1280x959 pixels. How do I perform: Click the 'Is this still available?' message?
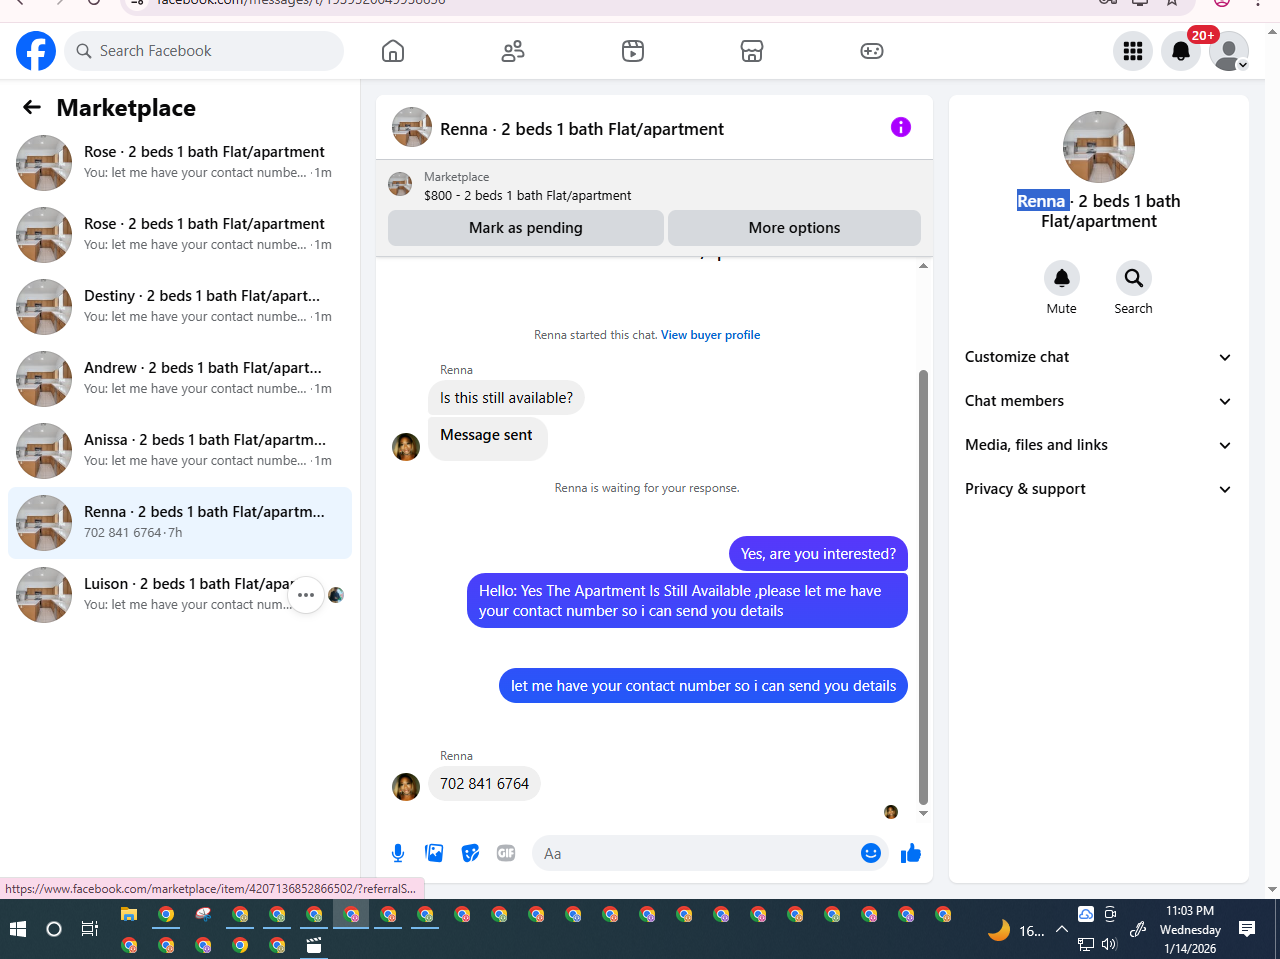point(506,398)
